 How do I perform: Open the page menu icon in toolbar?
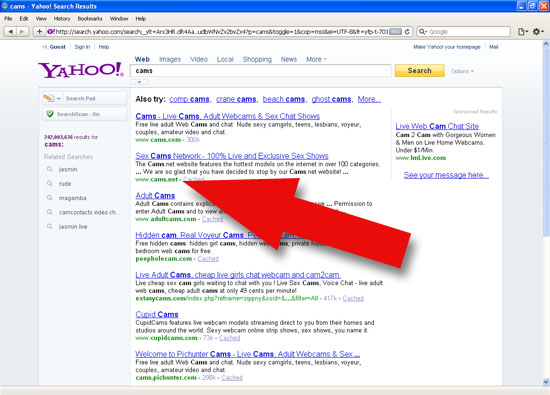point(523,32)
